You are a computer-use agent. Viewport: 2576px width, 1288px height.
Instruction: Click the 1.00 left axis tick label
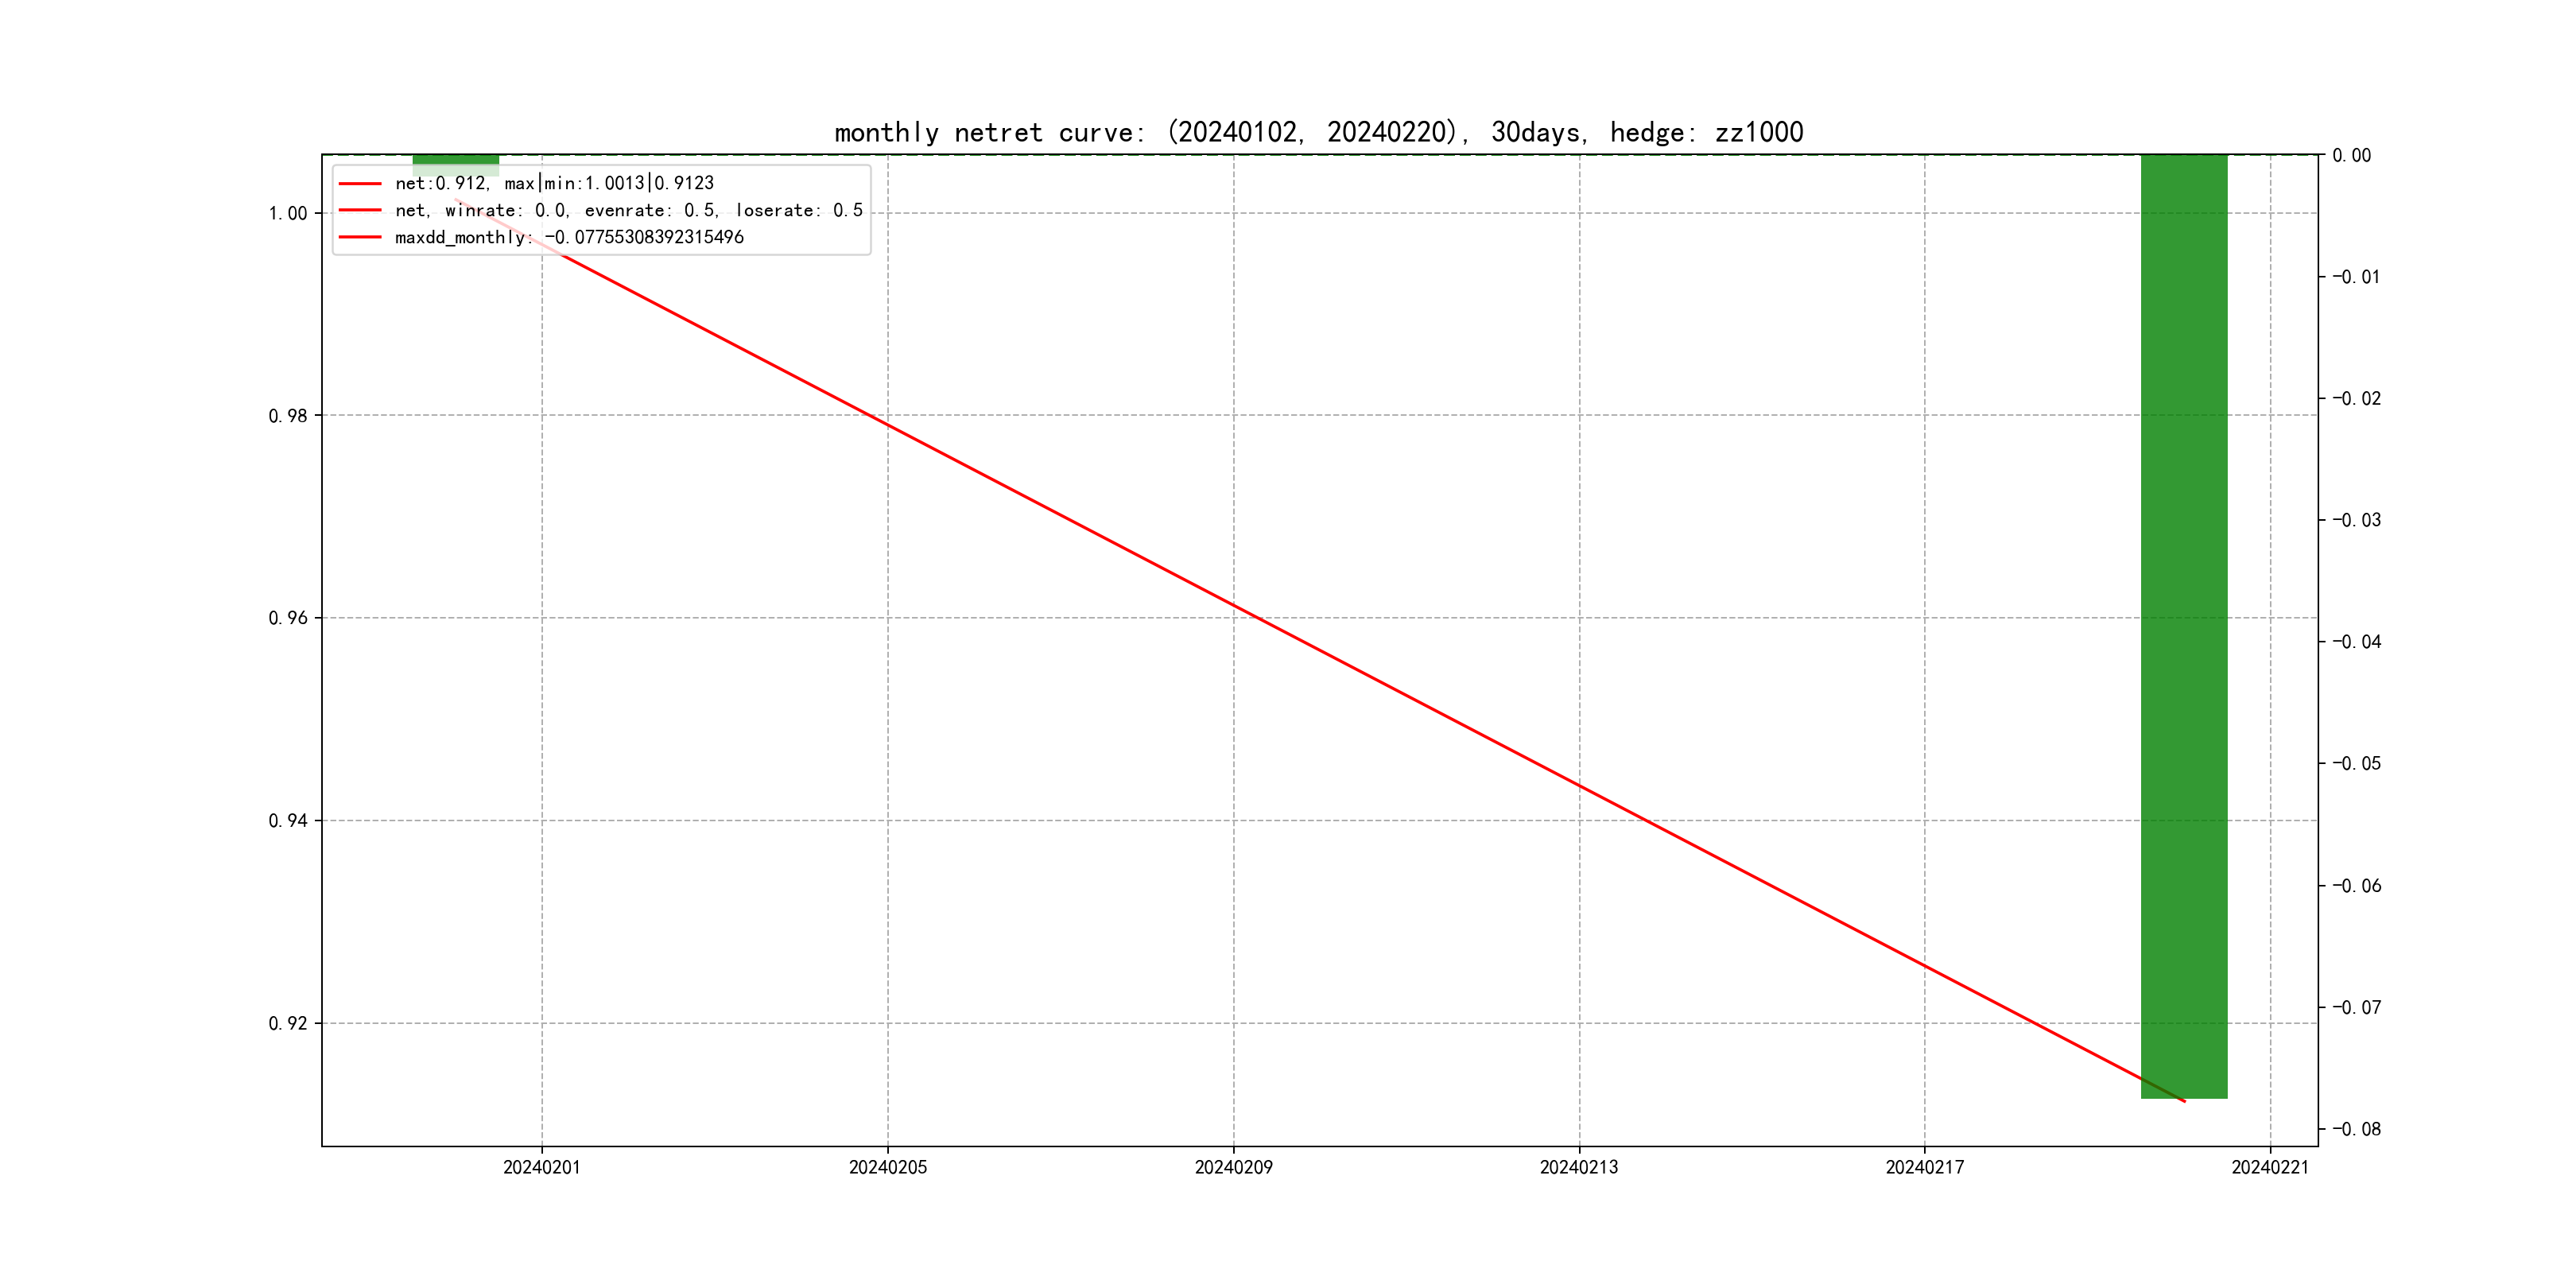coord(288,213)
